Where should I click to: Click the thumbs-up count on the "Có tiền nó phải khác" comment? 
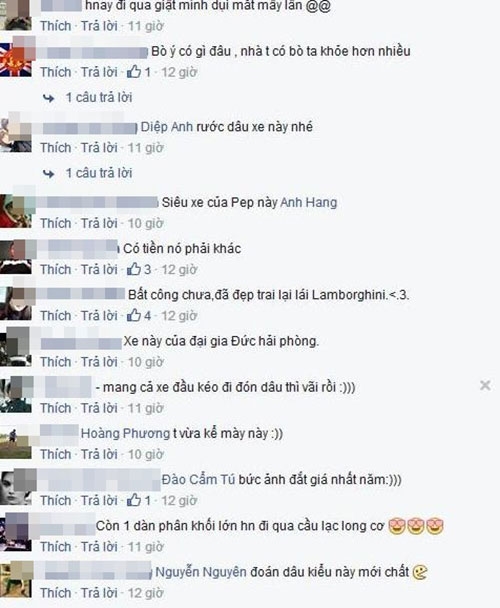point(147,269)
